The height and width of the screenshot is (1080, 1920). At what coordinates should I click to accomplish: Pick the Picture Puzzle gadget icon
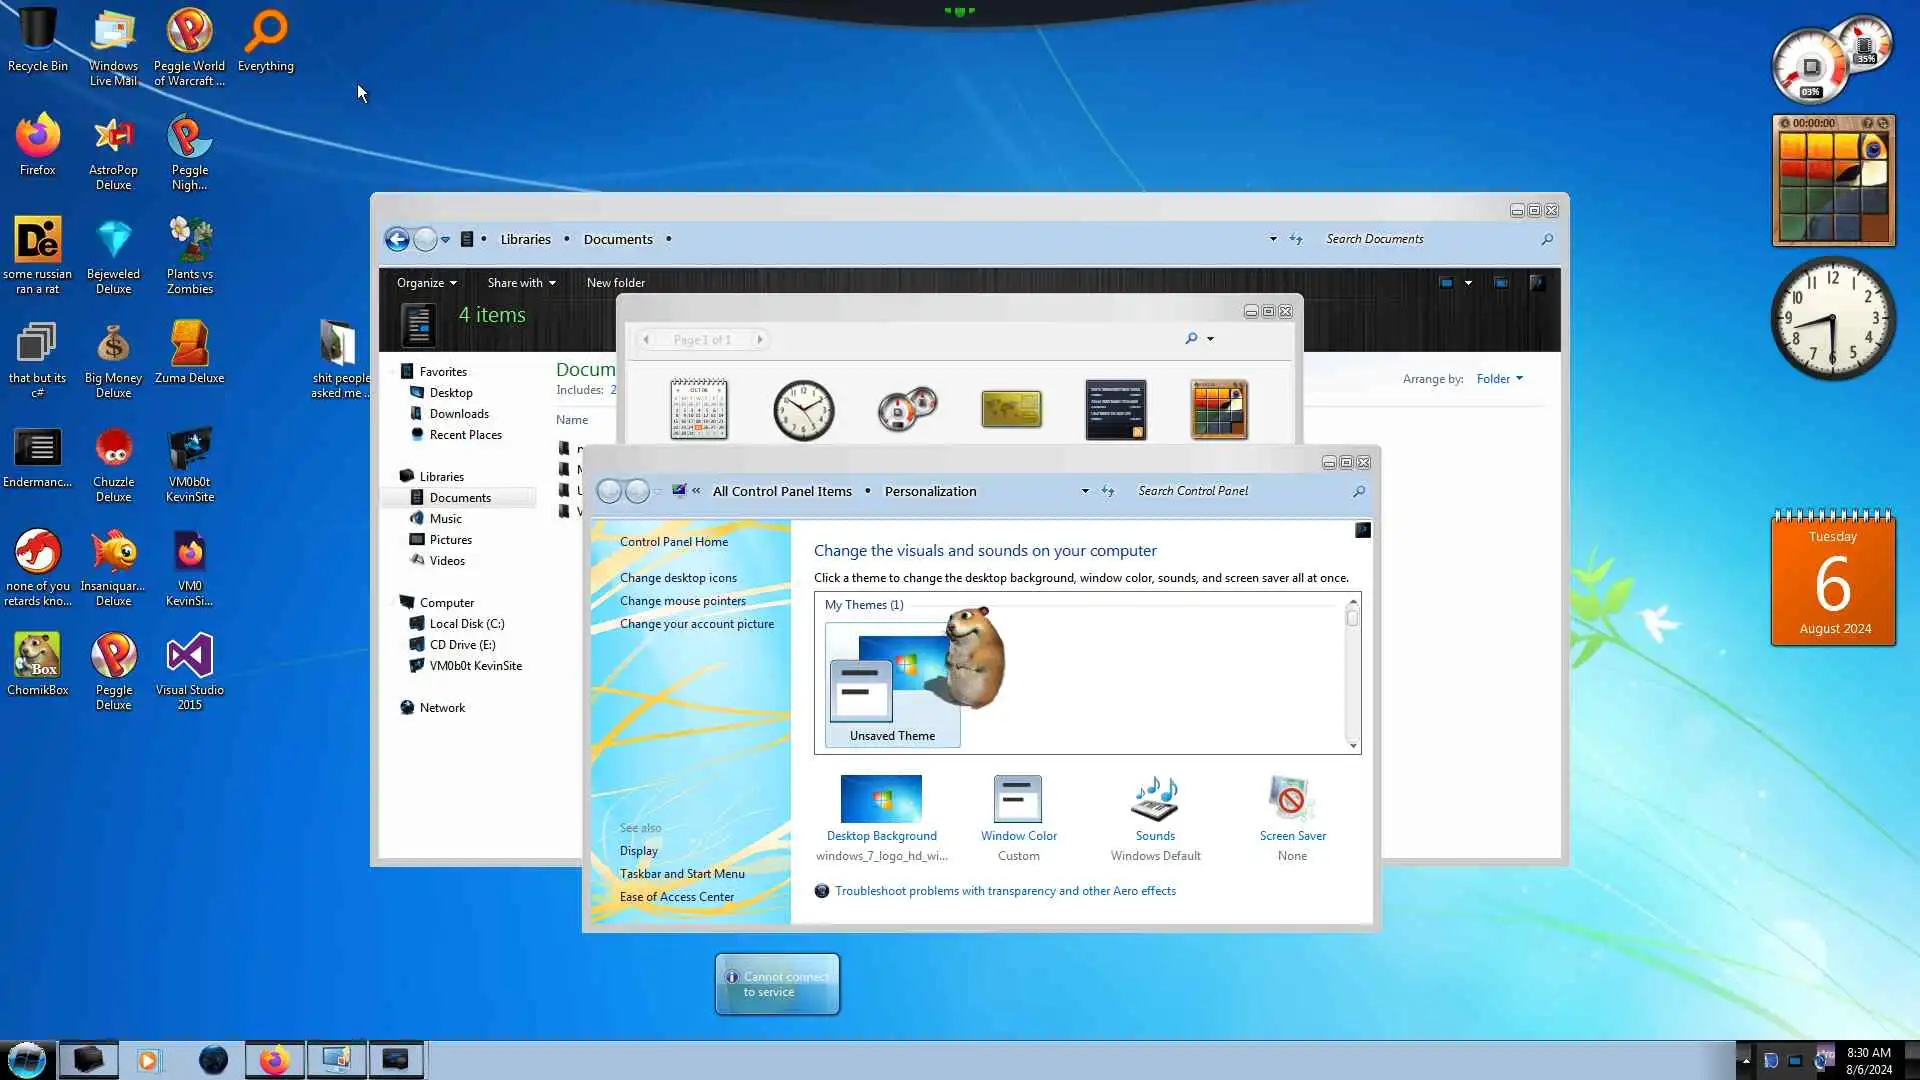click(x=1219, y=409)
